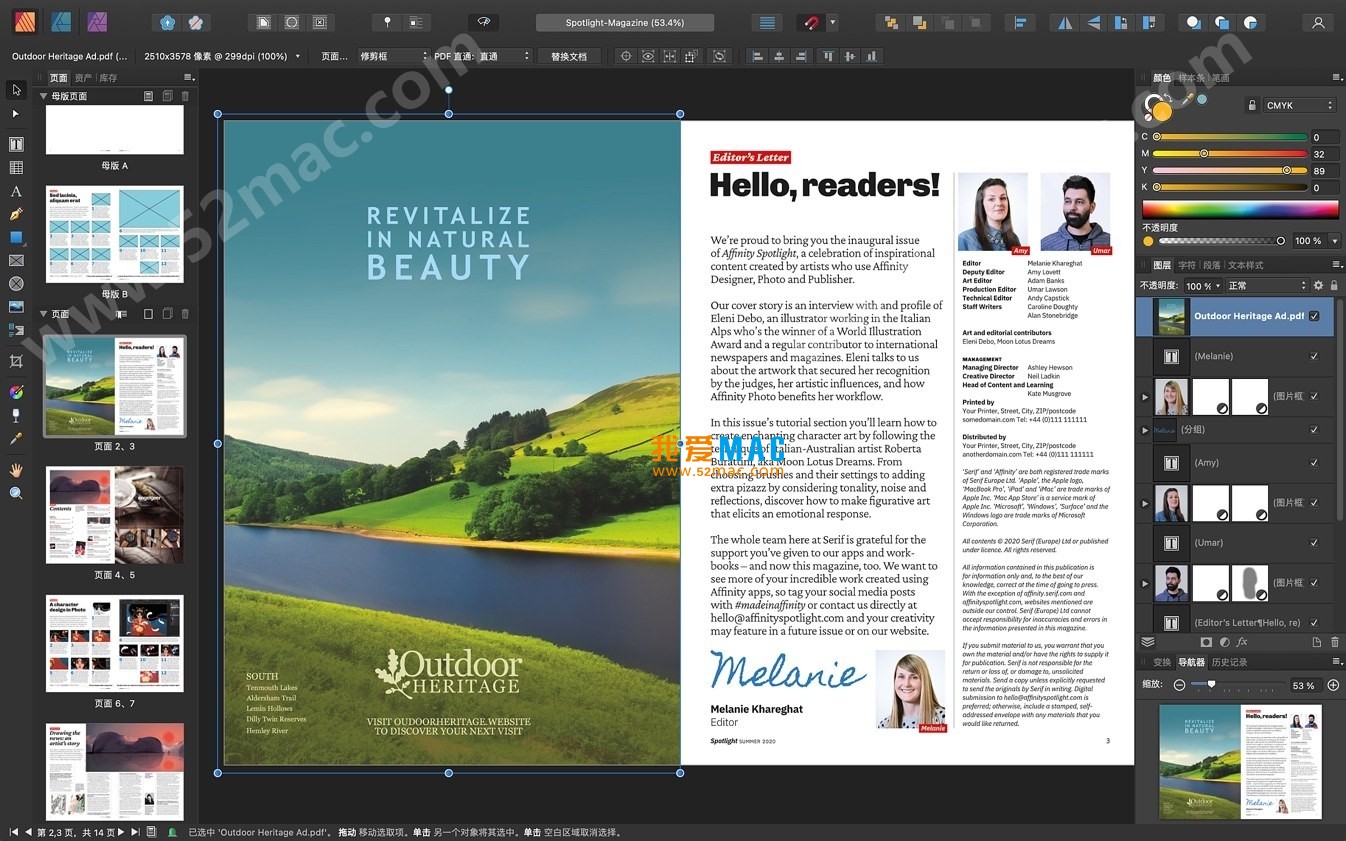Select the Pen tool
Image resolution: width=1346 pixels, height=841 pixels.
tap(16, 214)
